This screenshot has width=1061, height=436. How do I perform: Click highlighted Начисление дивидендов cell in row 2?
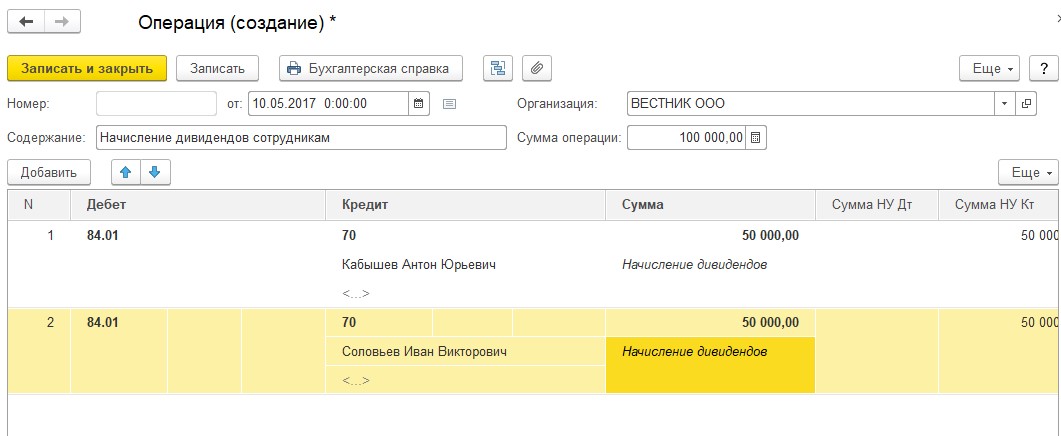[710, 365]
